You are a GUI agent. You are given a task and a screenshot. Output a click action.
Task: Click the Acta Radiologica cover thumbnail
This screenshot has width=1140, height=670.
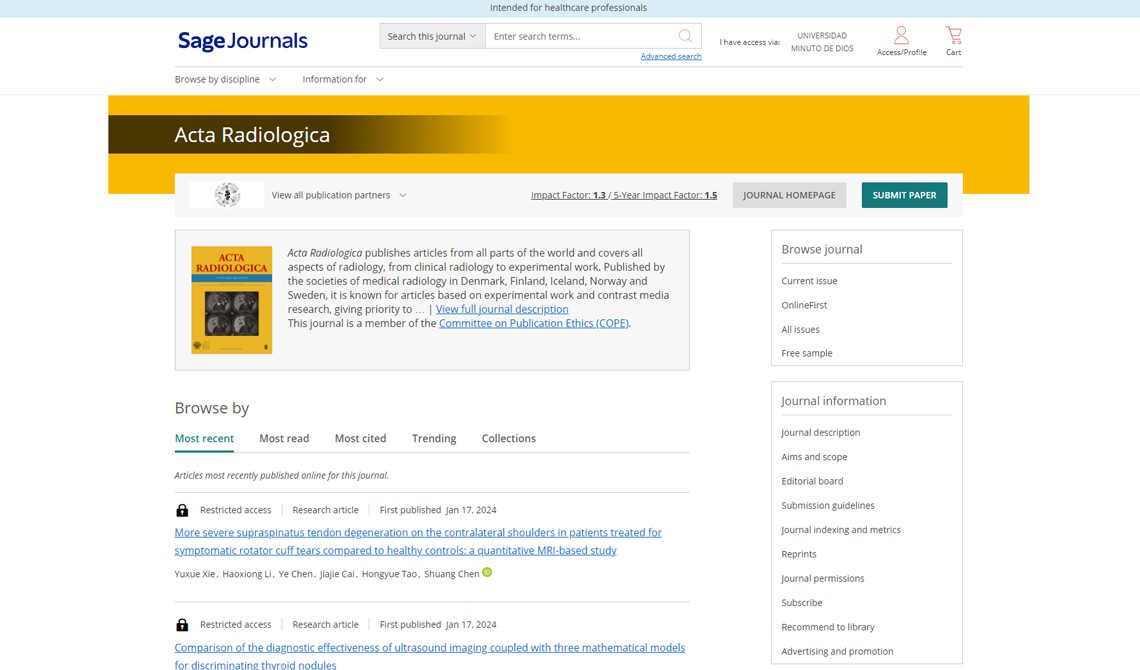tap(231, 300)
